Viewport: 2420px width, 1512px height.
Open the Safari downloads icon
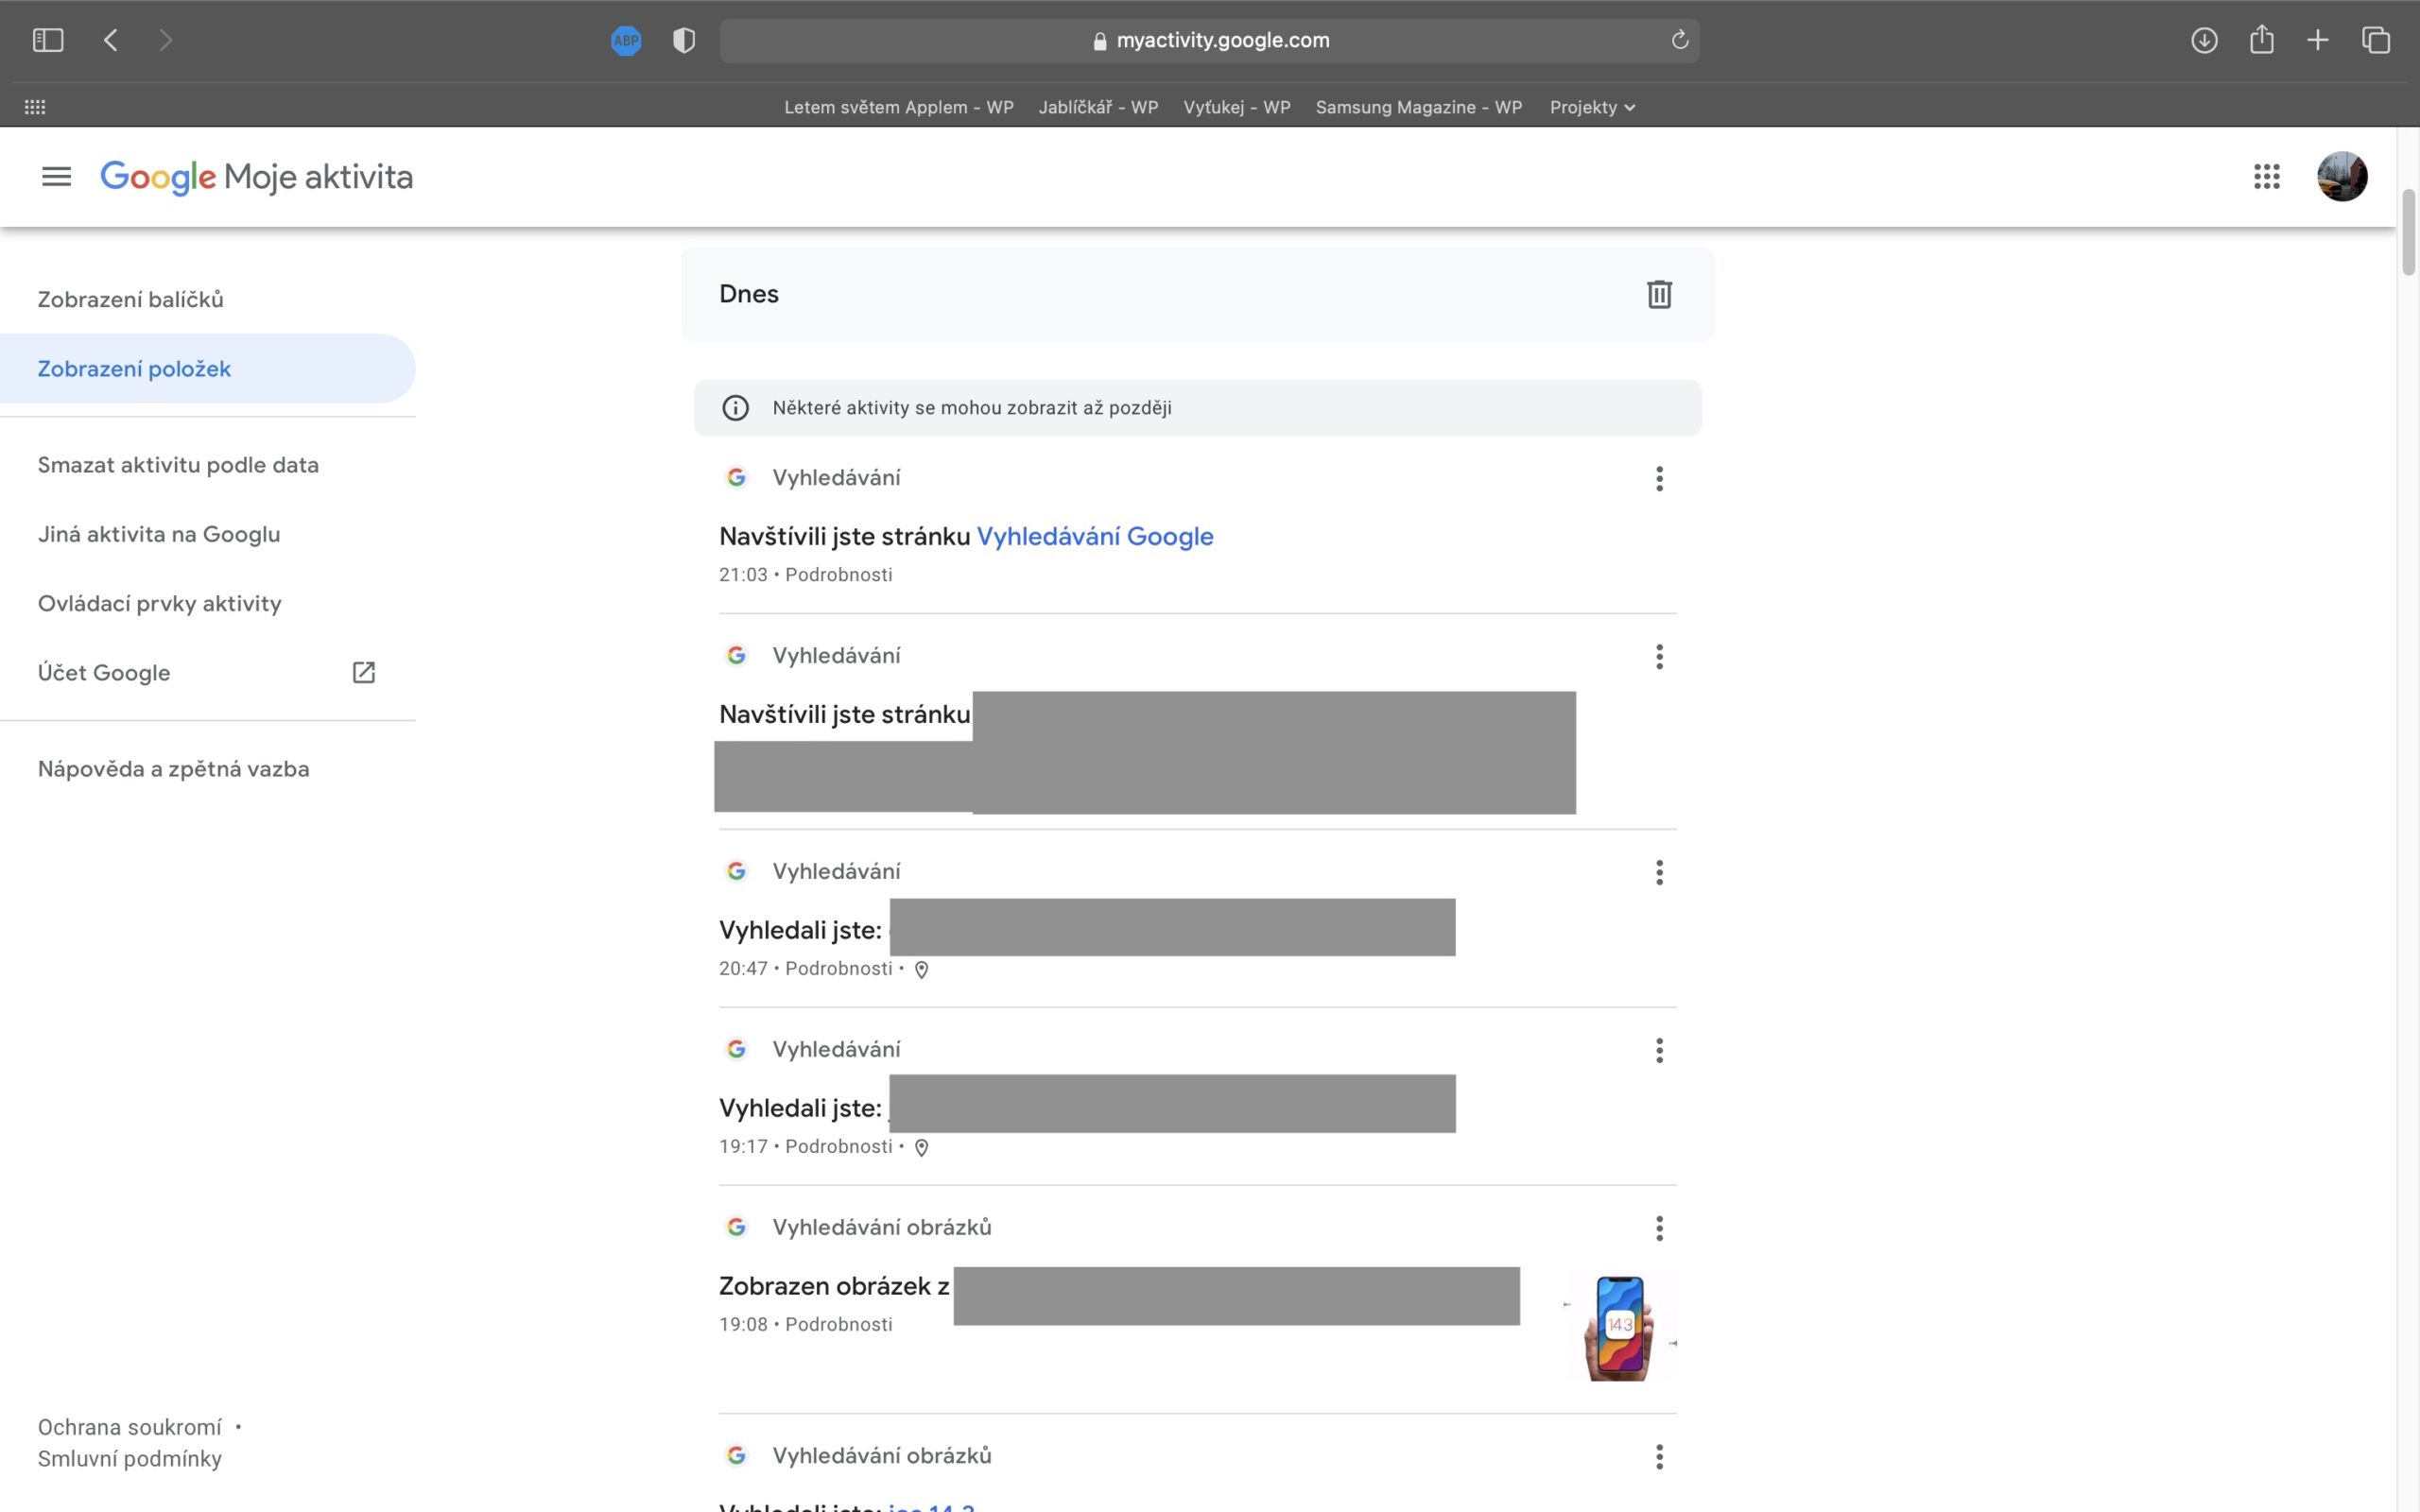(2204, 40)
